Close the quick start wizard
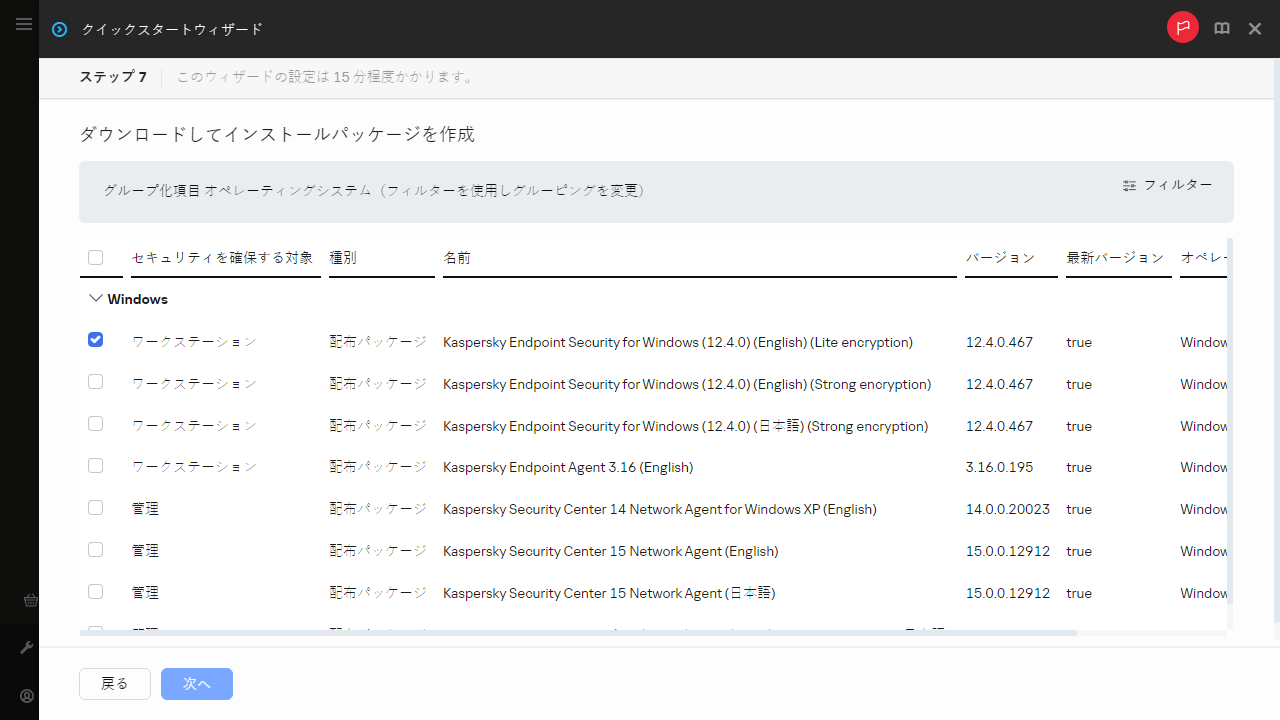The height and width of the screenshot is (720, 1280). coord(1255,29)
